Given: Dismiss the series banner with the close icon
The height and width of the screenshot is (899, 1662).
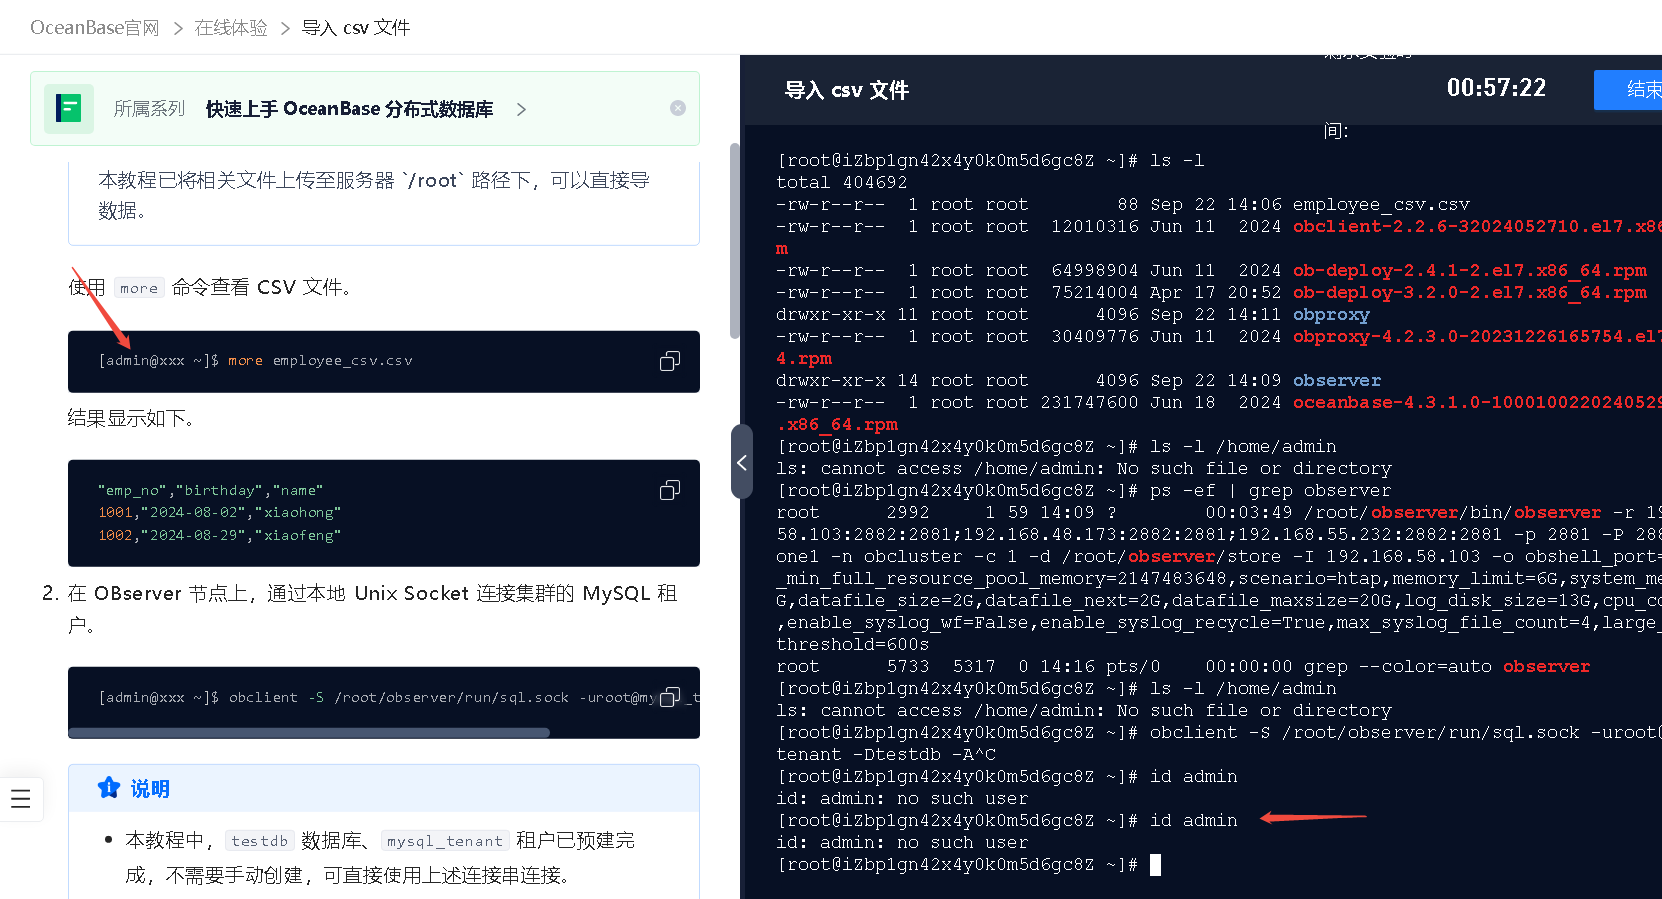Looking at the screenshot, I should (678, 108).
